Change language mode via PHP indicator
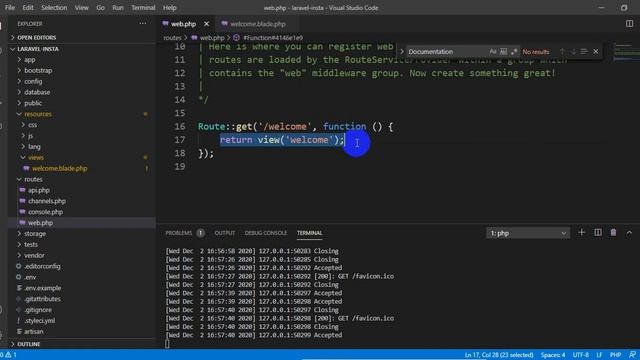The width and height of the screenshot is (640, 360). (x=616, y=355)
